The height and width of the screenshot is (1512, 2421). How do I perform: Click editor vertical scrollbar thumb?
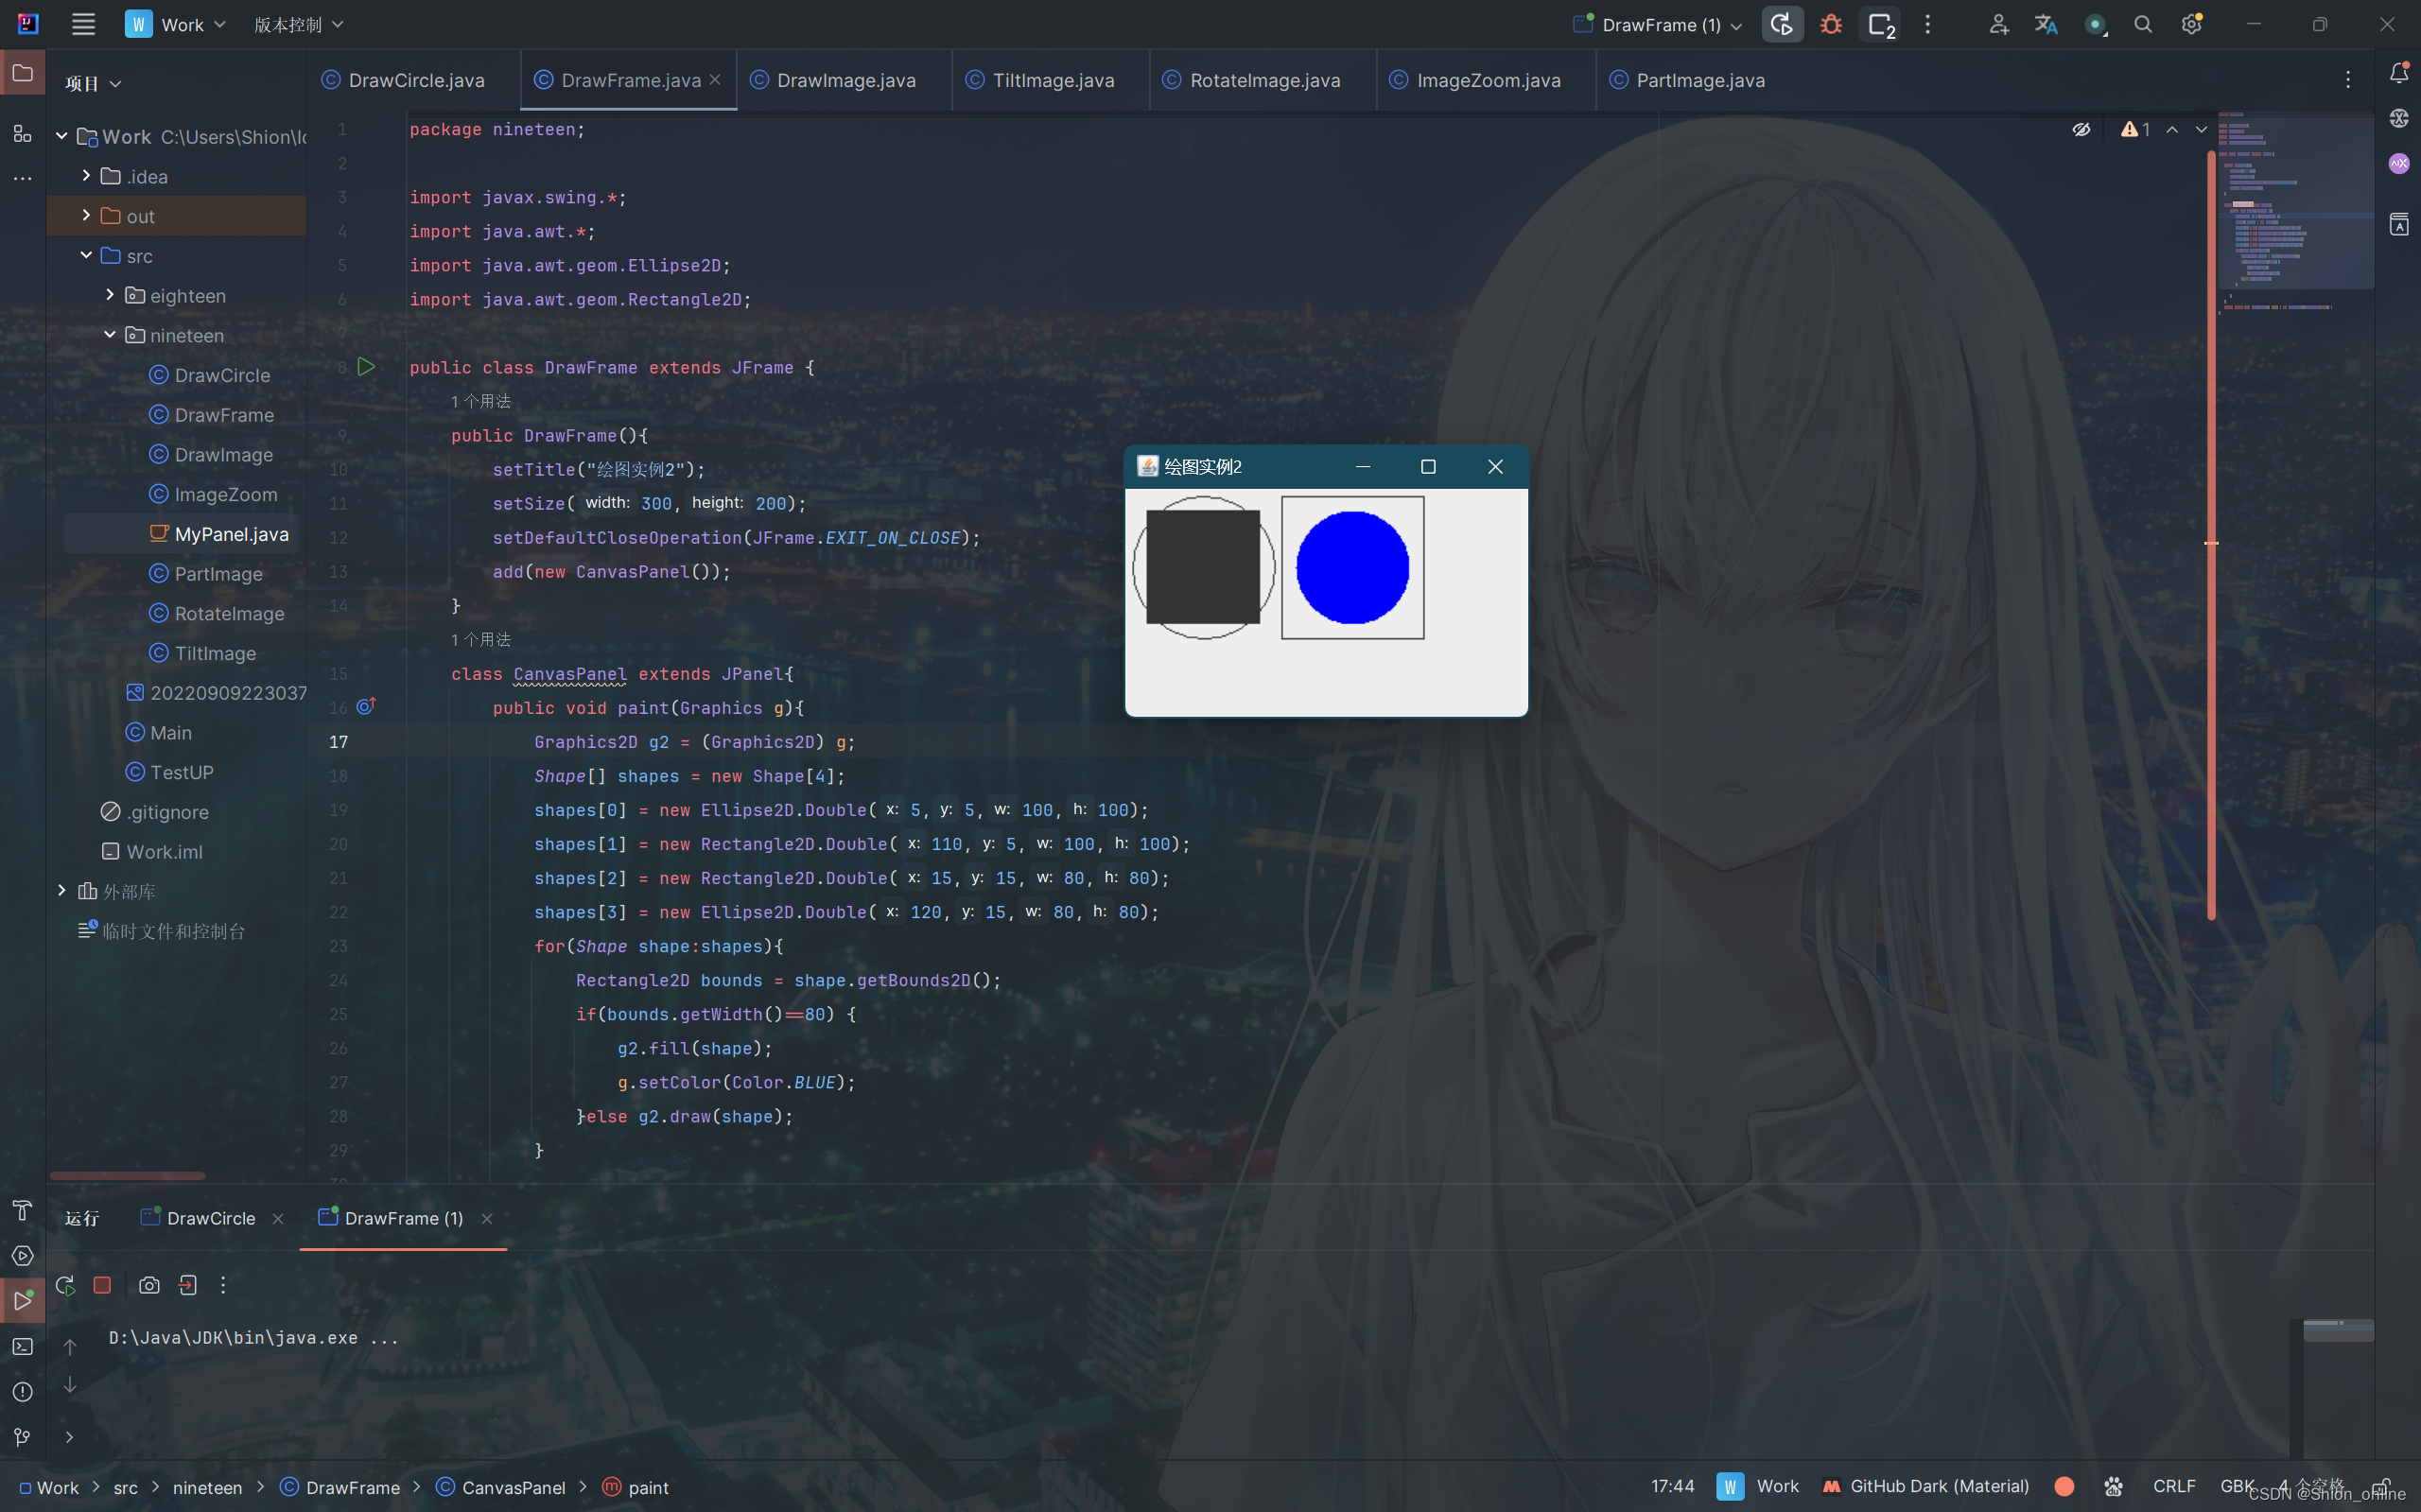pyautogui.click(x=2211, y=535)
